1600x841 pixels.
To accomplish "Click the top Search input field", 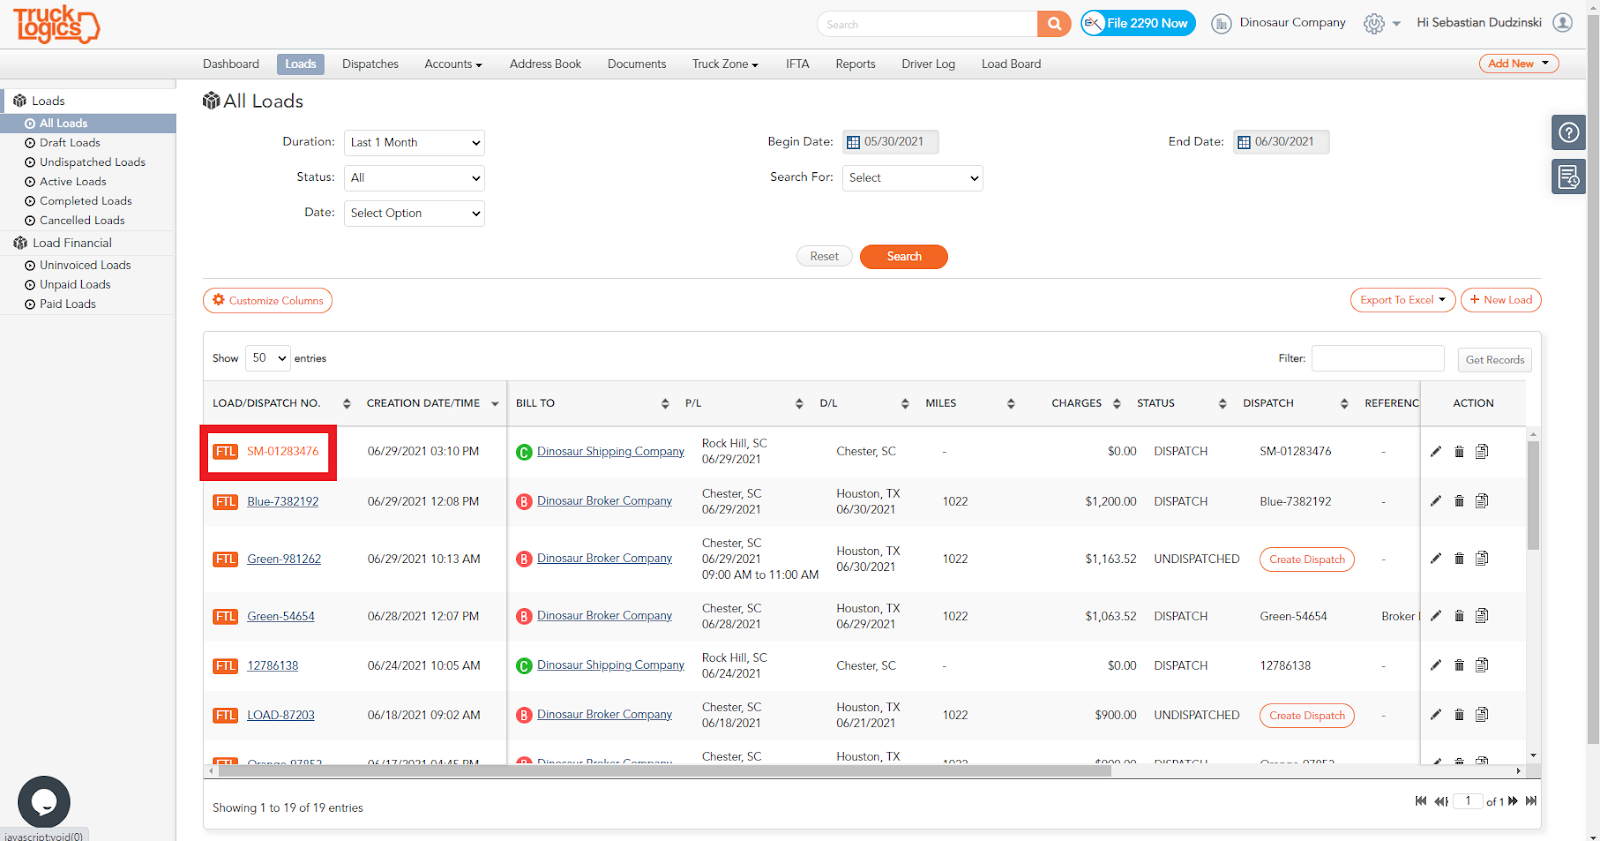I will coord(927,24).
